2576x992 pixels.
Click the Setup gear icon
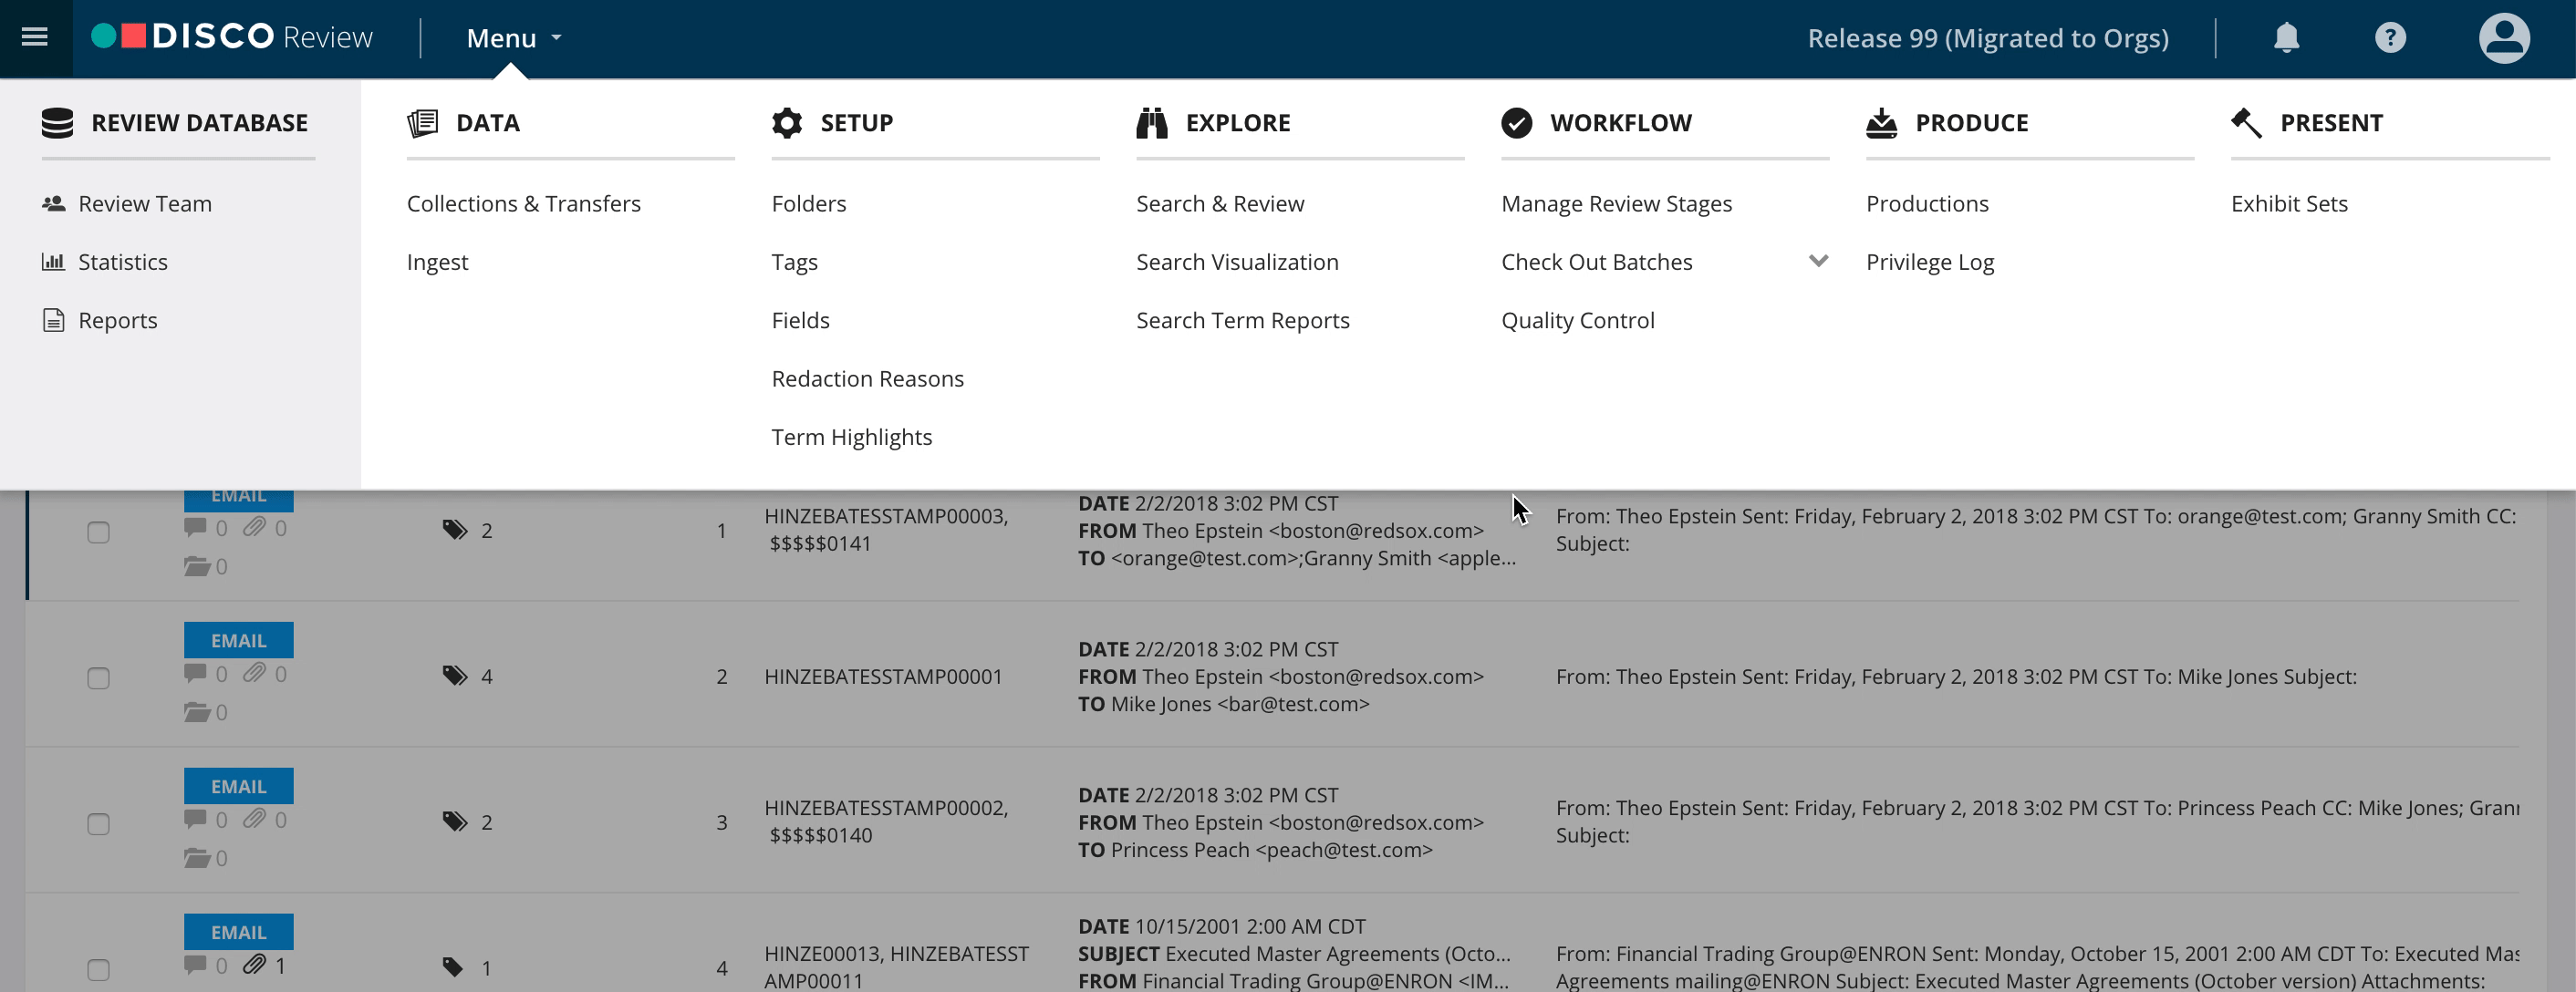(787, 123)
